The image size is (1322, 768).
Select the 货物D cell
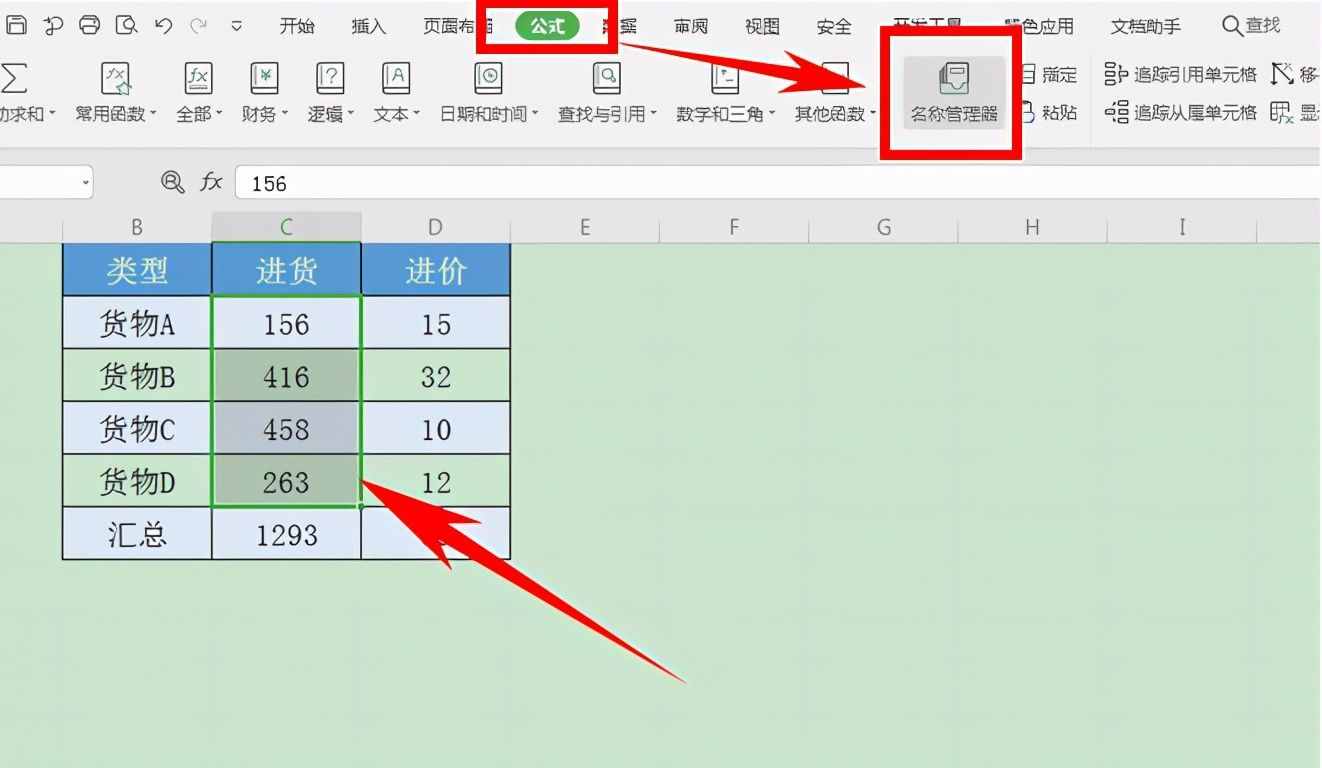coord(137,482)
